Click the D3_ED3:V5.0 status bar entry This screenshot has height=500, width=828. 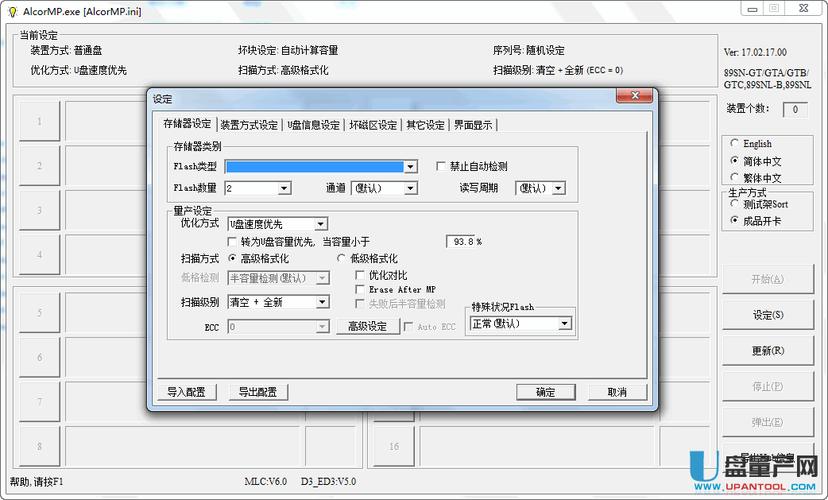click(328, 482)
